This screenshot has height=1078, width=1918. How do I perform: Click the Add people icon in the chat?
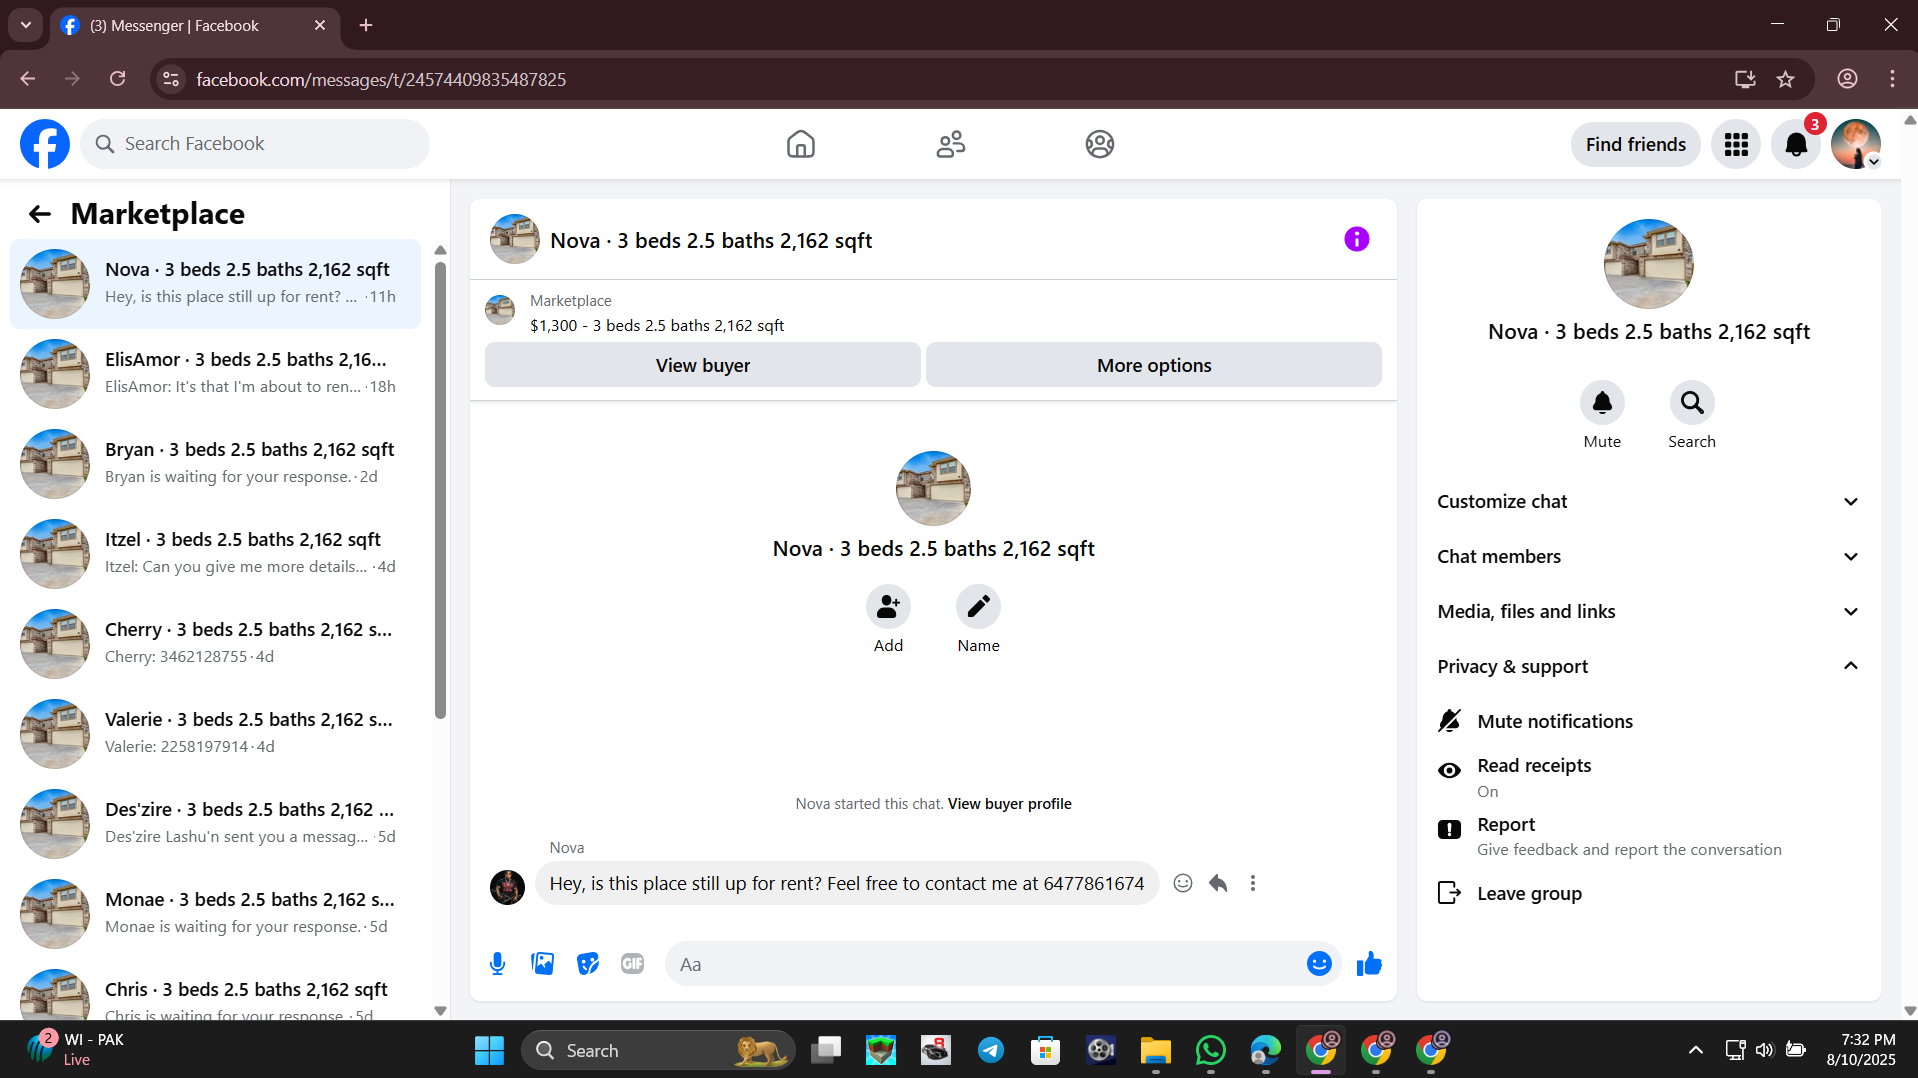[888, 607]
